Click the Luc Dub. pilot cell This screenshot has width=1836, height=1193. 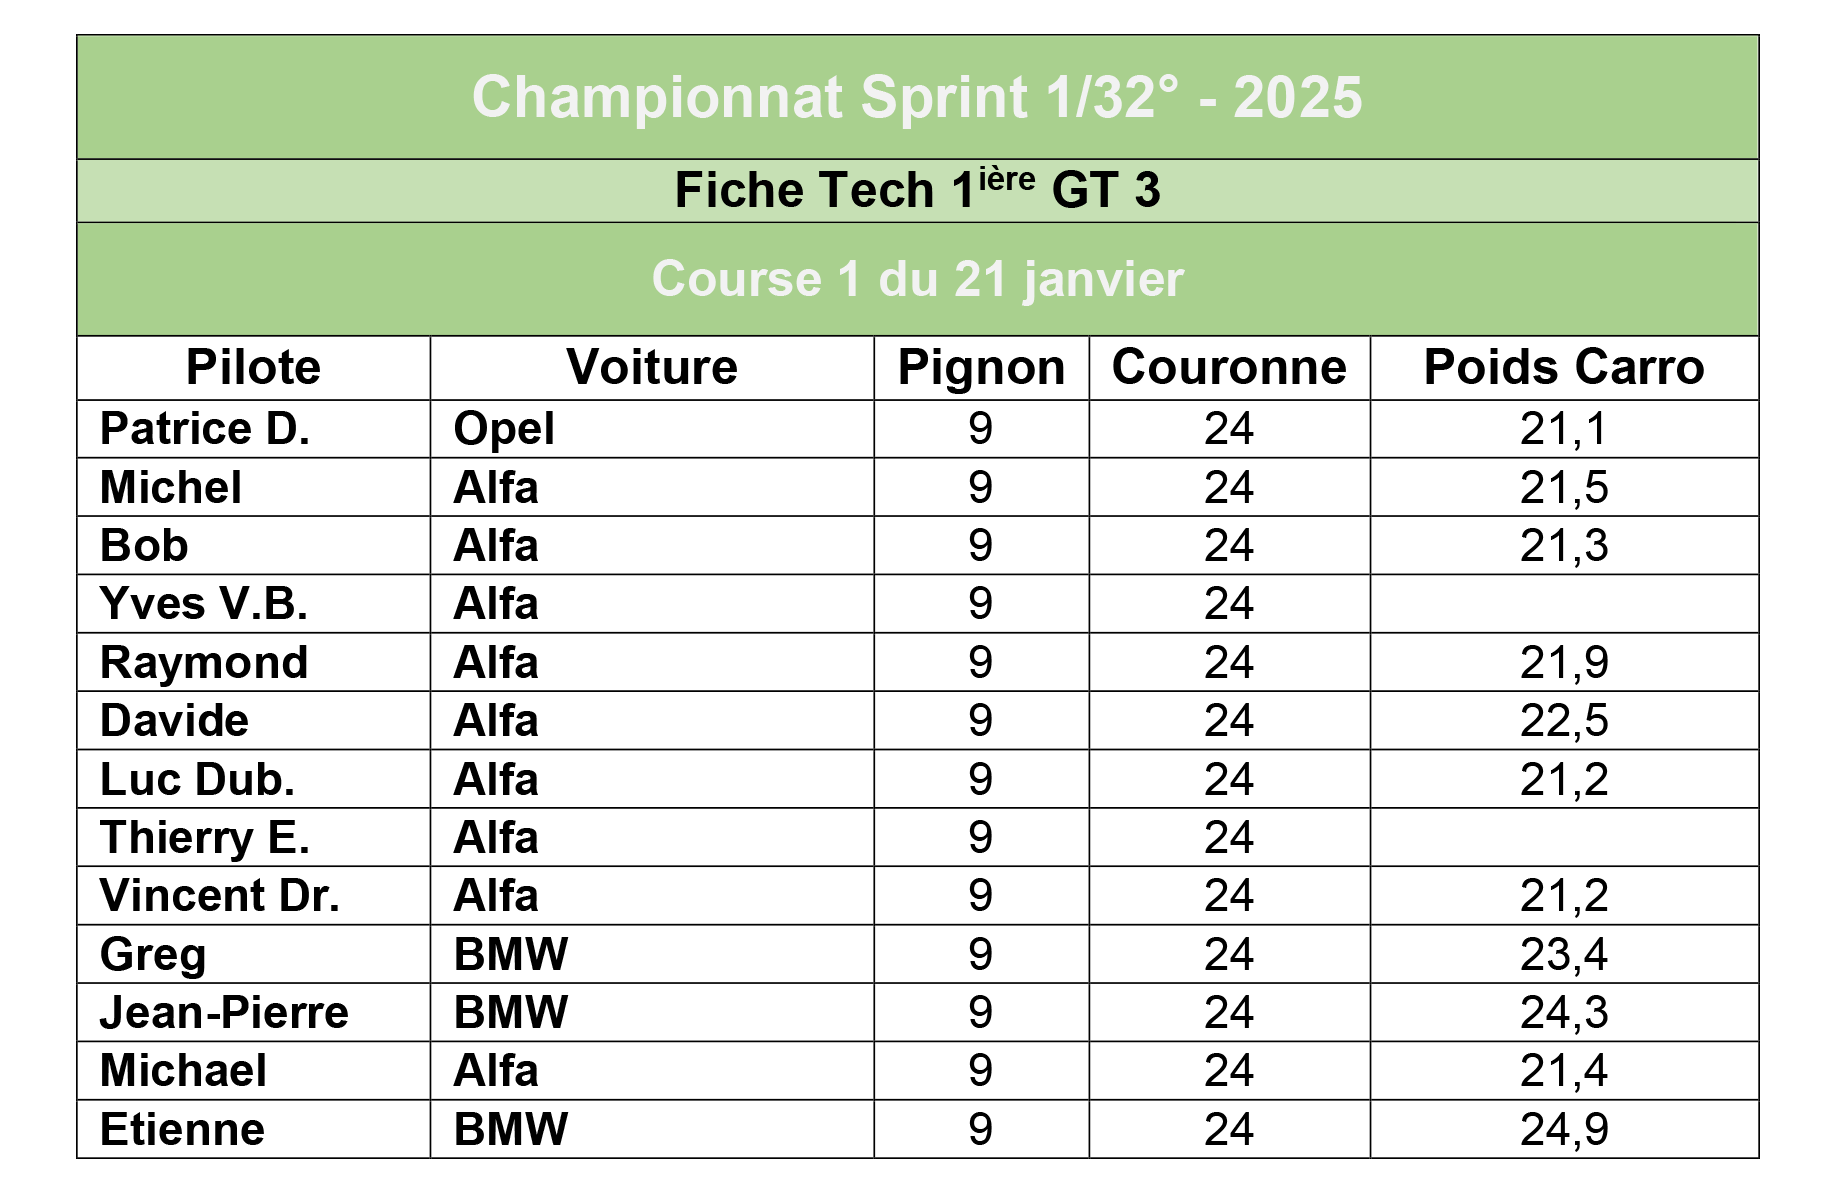click(254, 779)
